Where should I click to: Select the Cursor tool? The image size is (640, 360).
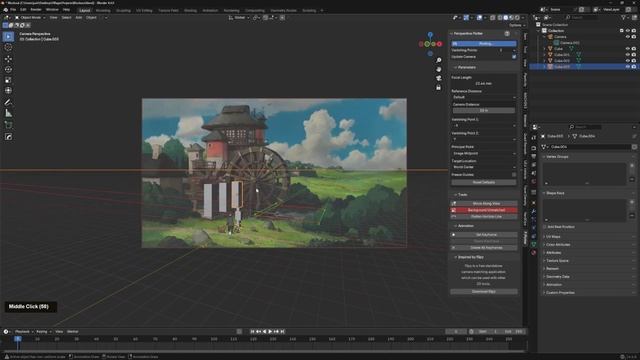8,47
